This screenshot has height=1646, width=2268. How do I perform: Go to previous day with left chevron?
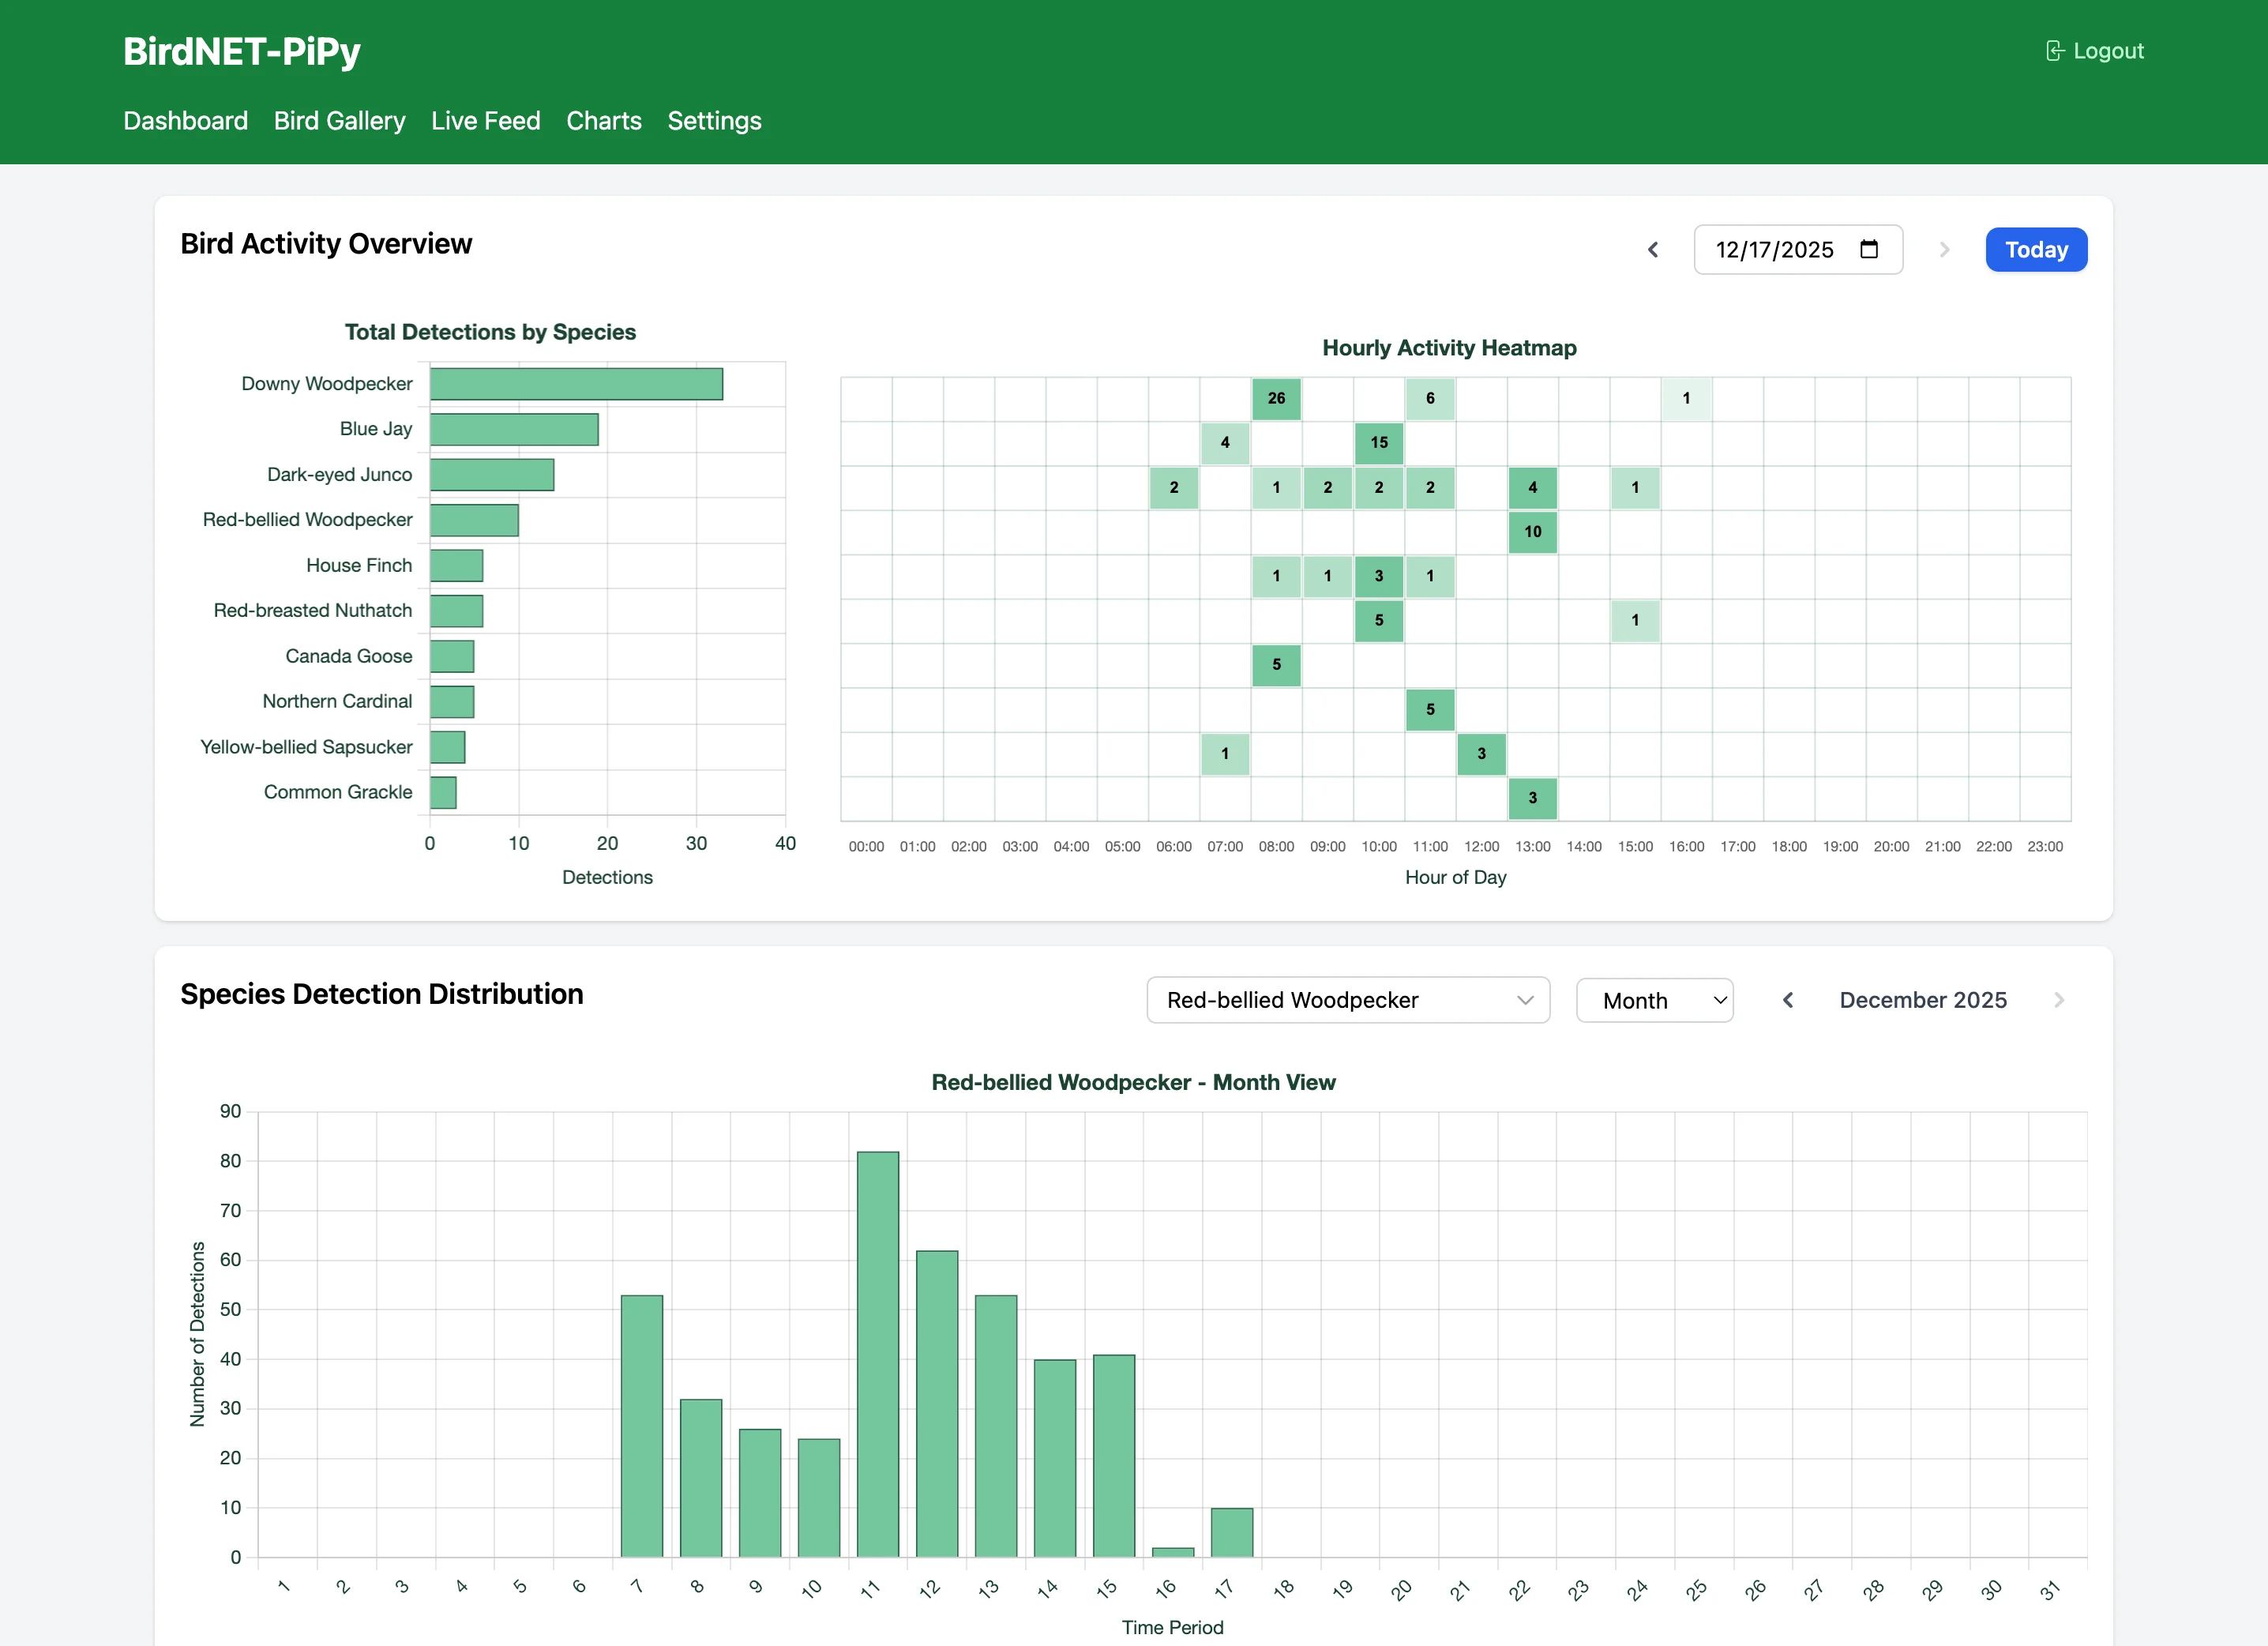[1653, 250]
